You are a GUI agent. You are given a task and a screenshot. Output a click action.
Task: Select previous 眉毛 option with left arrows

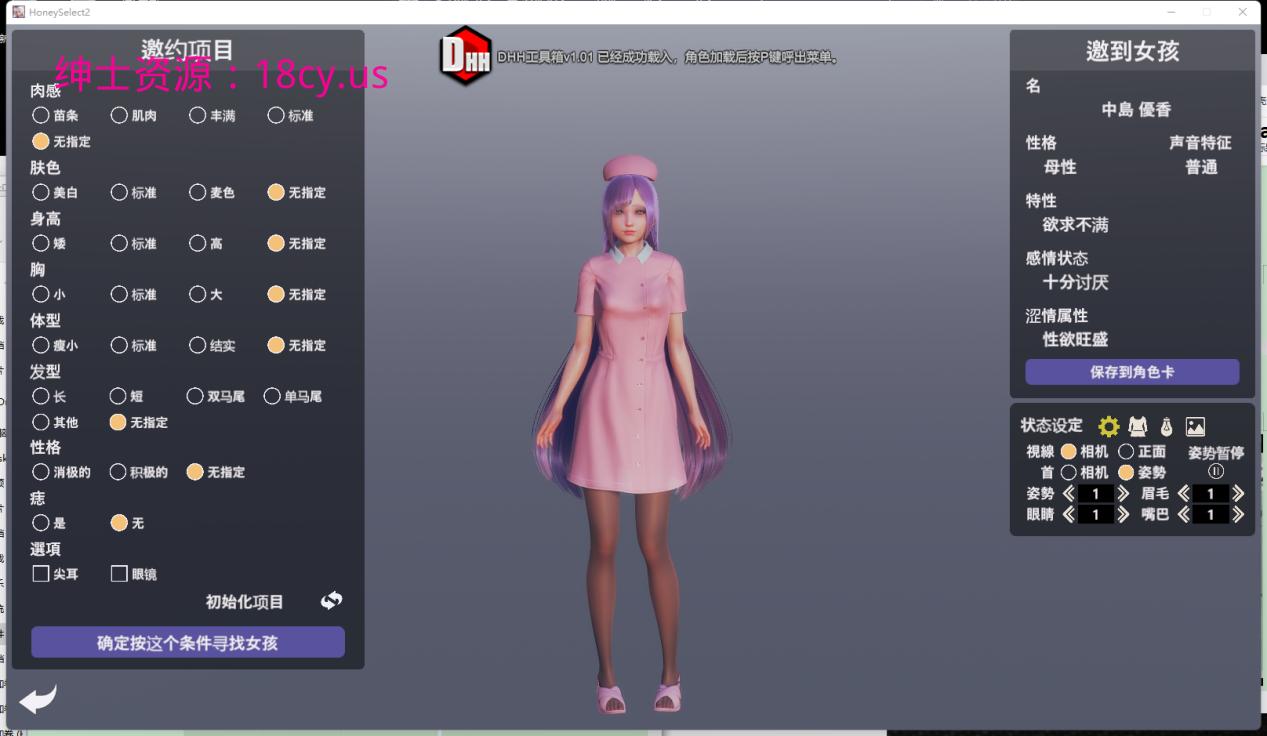click(x=1184, y=494)
